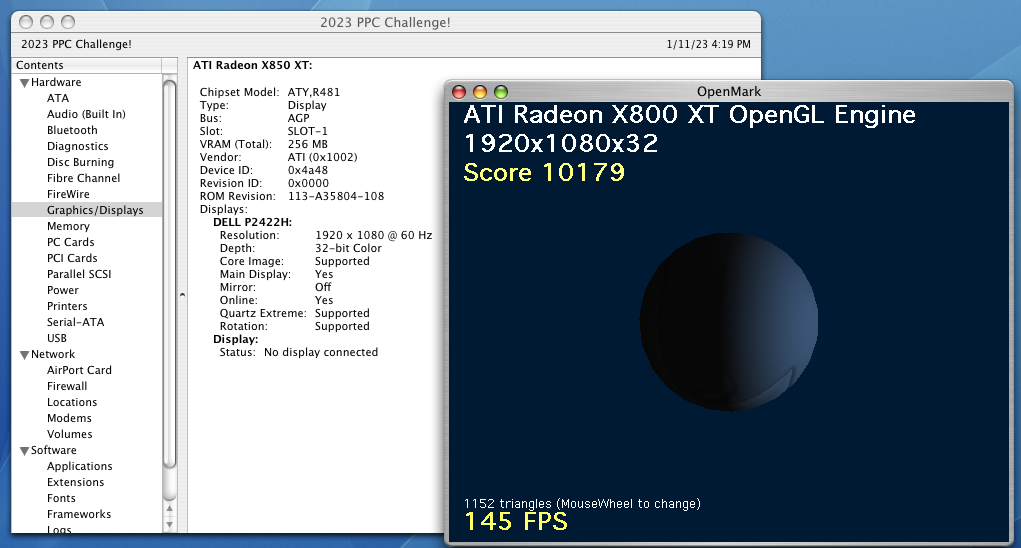Minimize OpenMark using the yellow button
This screenshot has width=1021, height=548.
point(480,92)
